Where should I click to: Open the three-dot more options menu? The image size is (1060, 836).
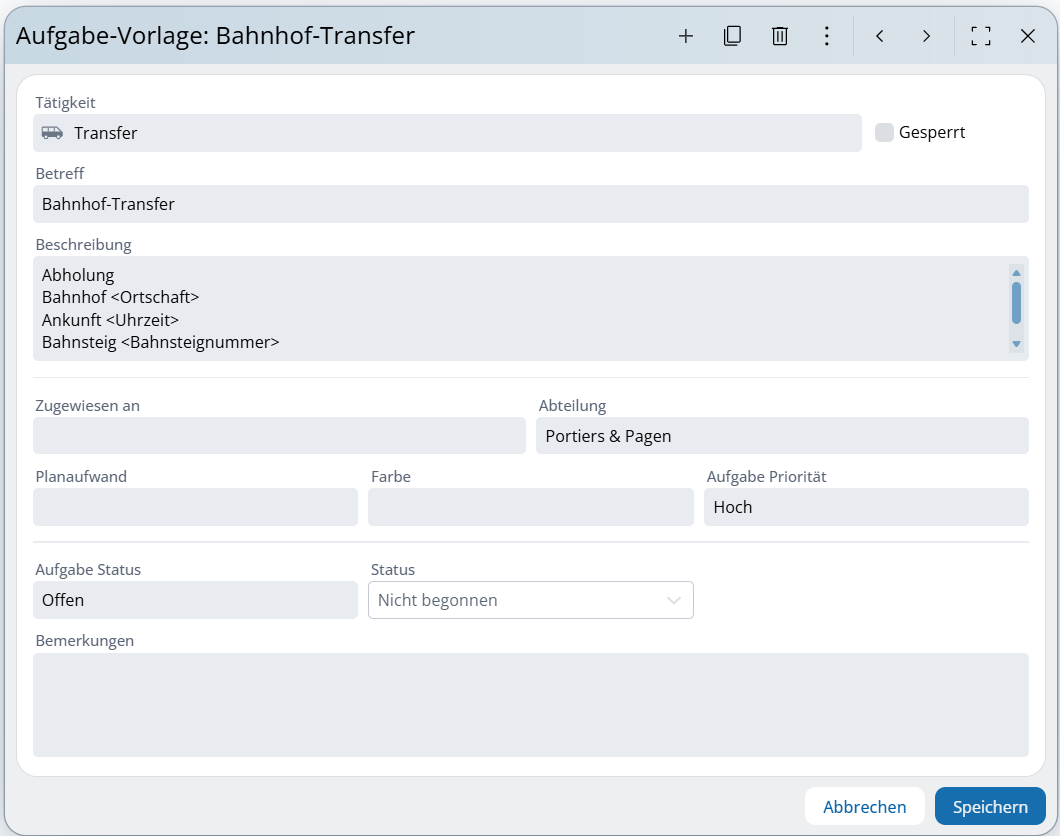[826, 36]
